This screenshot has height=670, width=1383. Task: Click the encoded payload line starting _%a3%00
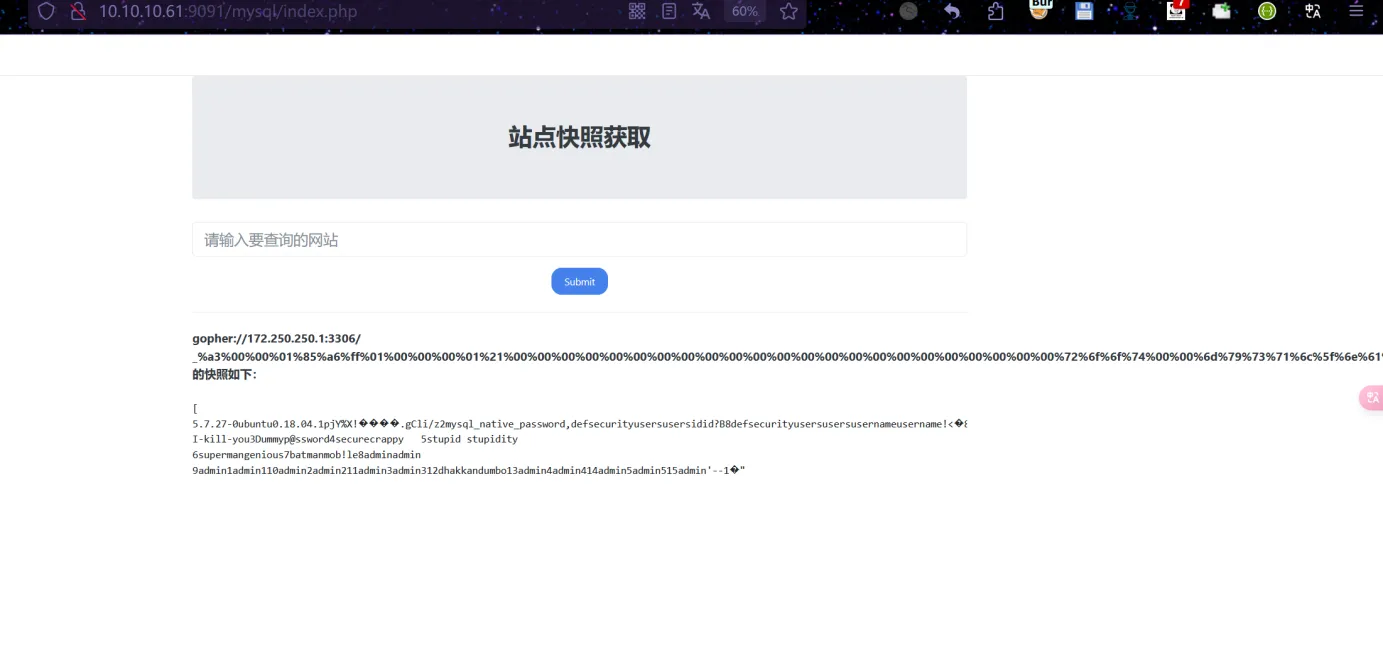(x=787, y=356)
